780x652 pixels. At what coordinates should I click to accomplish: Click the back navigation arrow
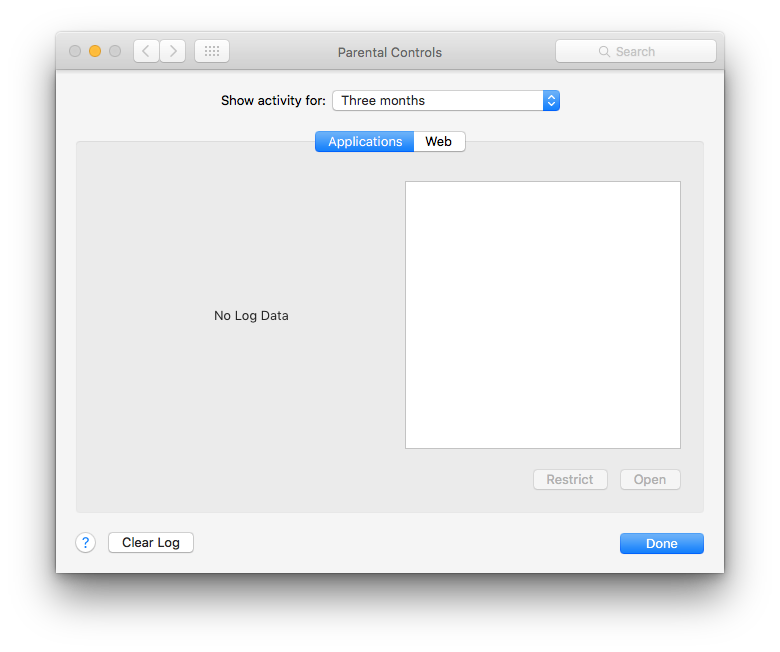[x=146, y=51]
